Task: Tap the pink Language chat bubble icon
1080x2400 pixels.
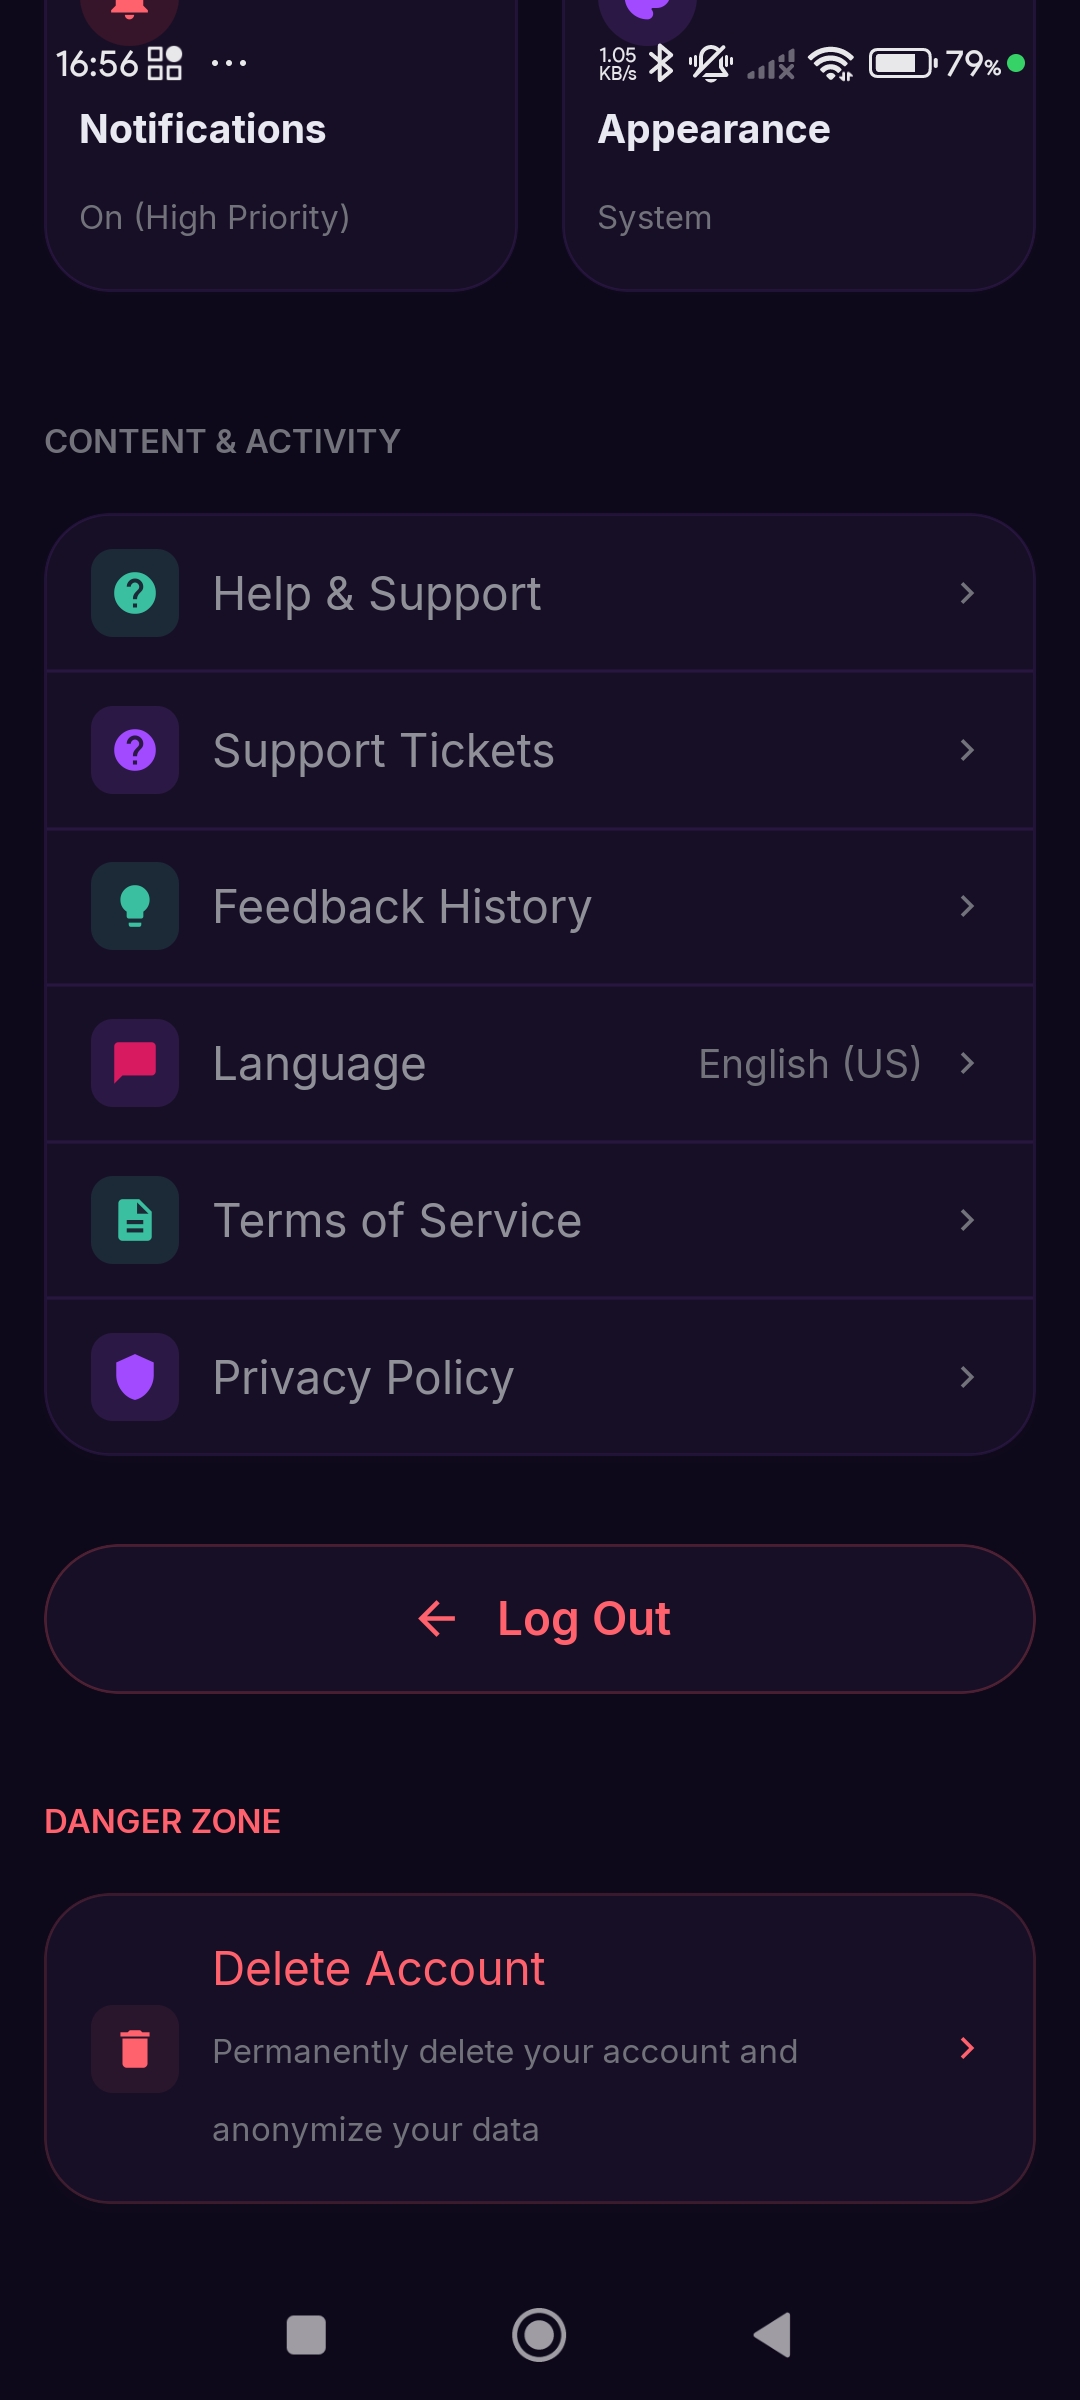Action: pyautogui.click(x=135, y=1063)
